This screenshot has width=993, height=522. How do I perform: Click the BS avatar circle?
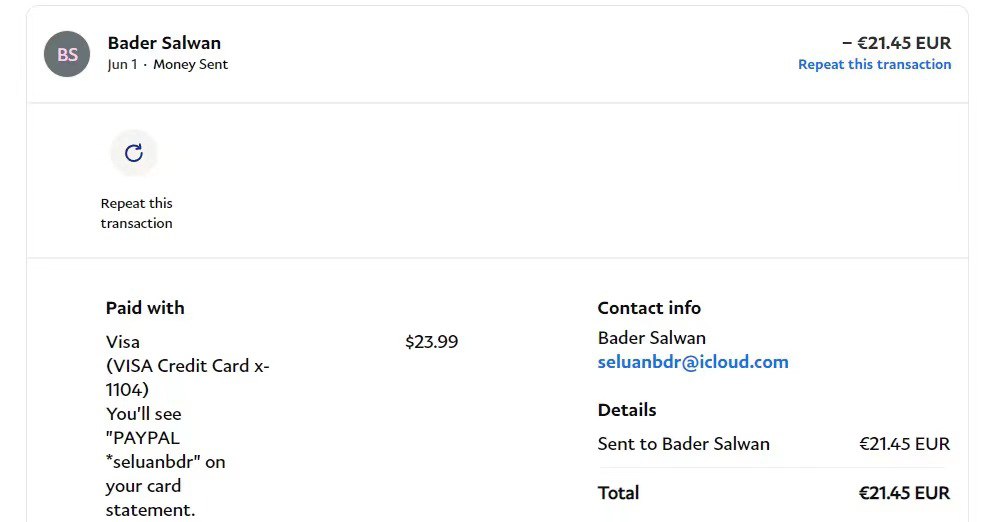pos(67,54)
